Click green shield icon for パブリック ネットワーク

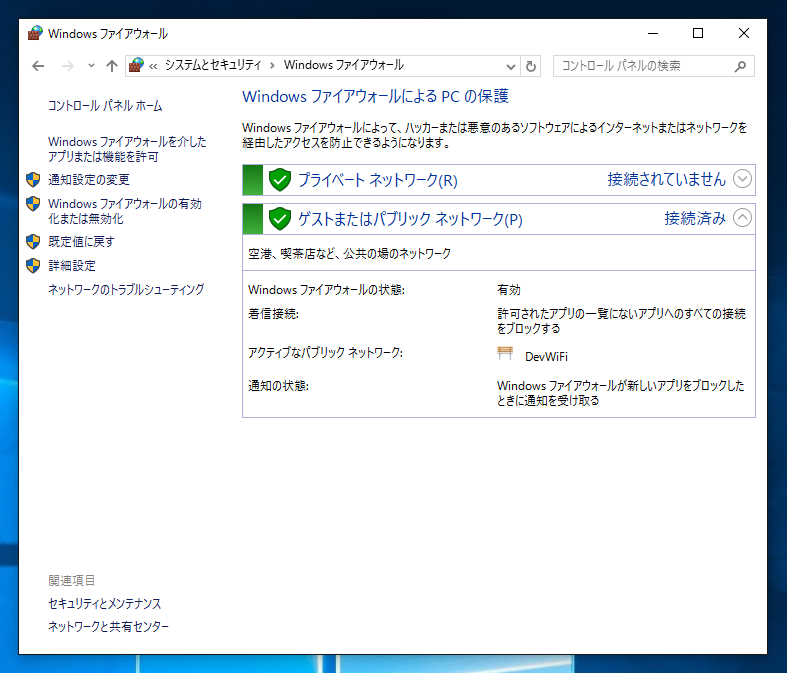click(x=280, y=219)
